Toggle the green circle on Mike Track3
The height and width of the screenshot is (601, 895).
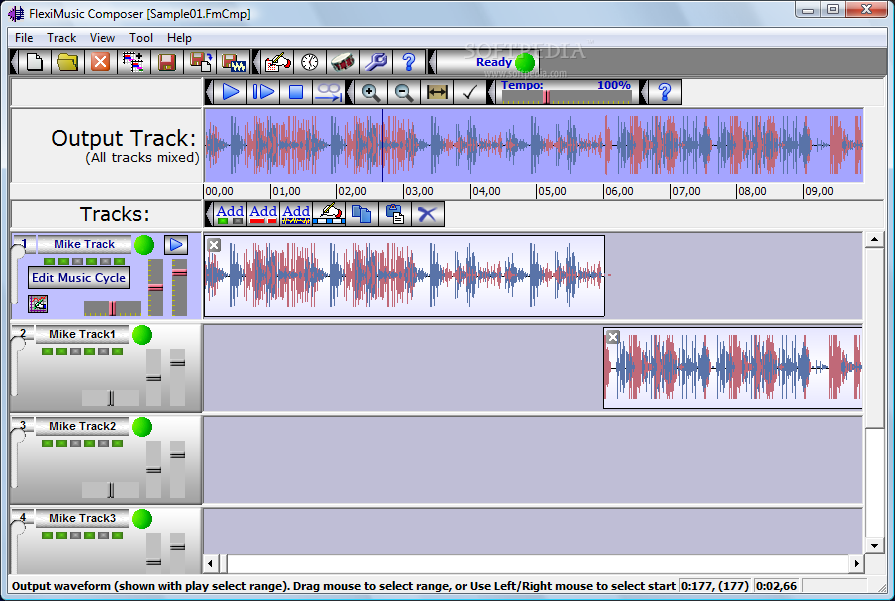pyautogui.click(x=142, y=519)
